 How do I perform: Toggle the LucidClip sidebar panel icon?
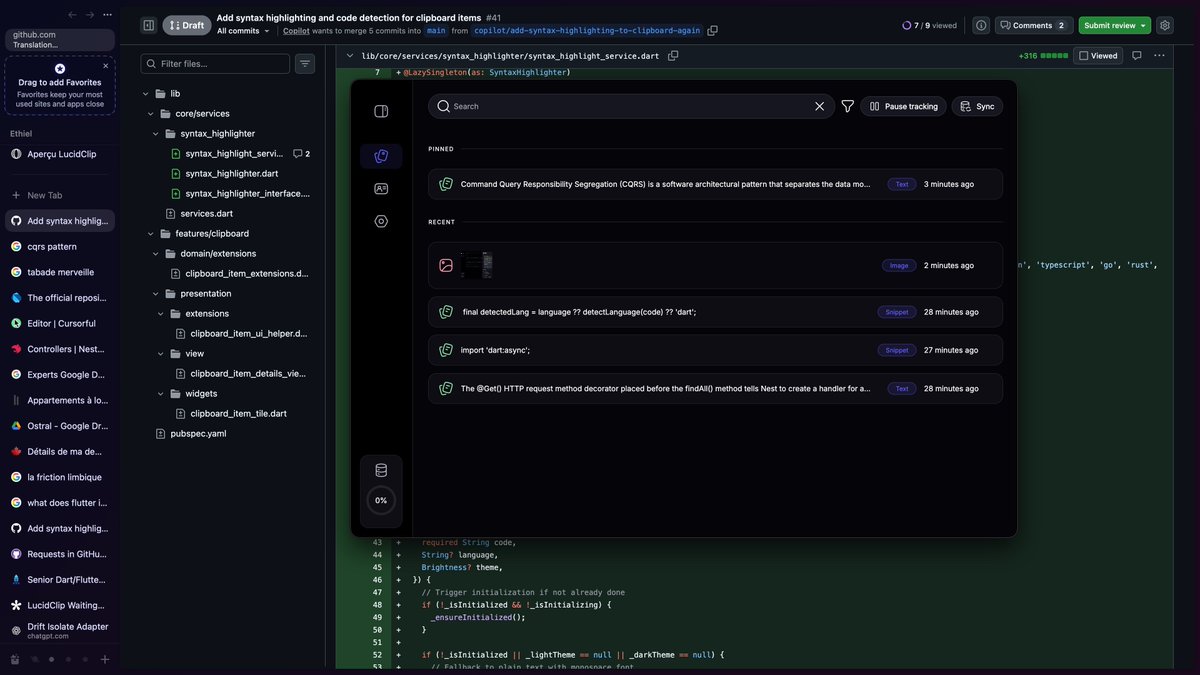click(381, 111)
